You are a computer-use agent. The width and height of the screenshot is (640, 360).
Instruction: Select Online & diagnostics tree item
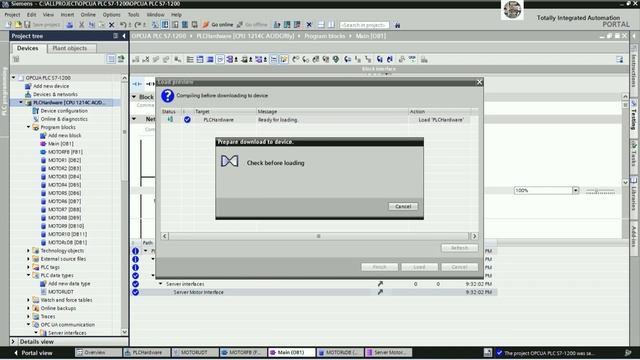(64, 119)
